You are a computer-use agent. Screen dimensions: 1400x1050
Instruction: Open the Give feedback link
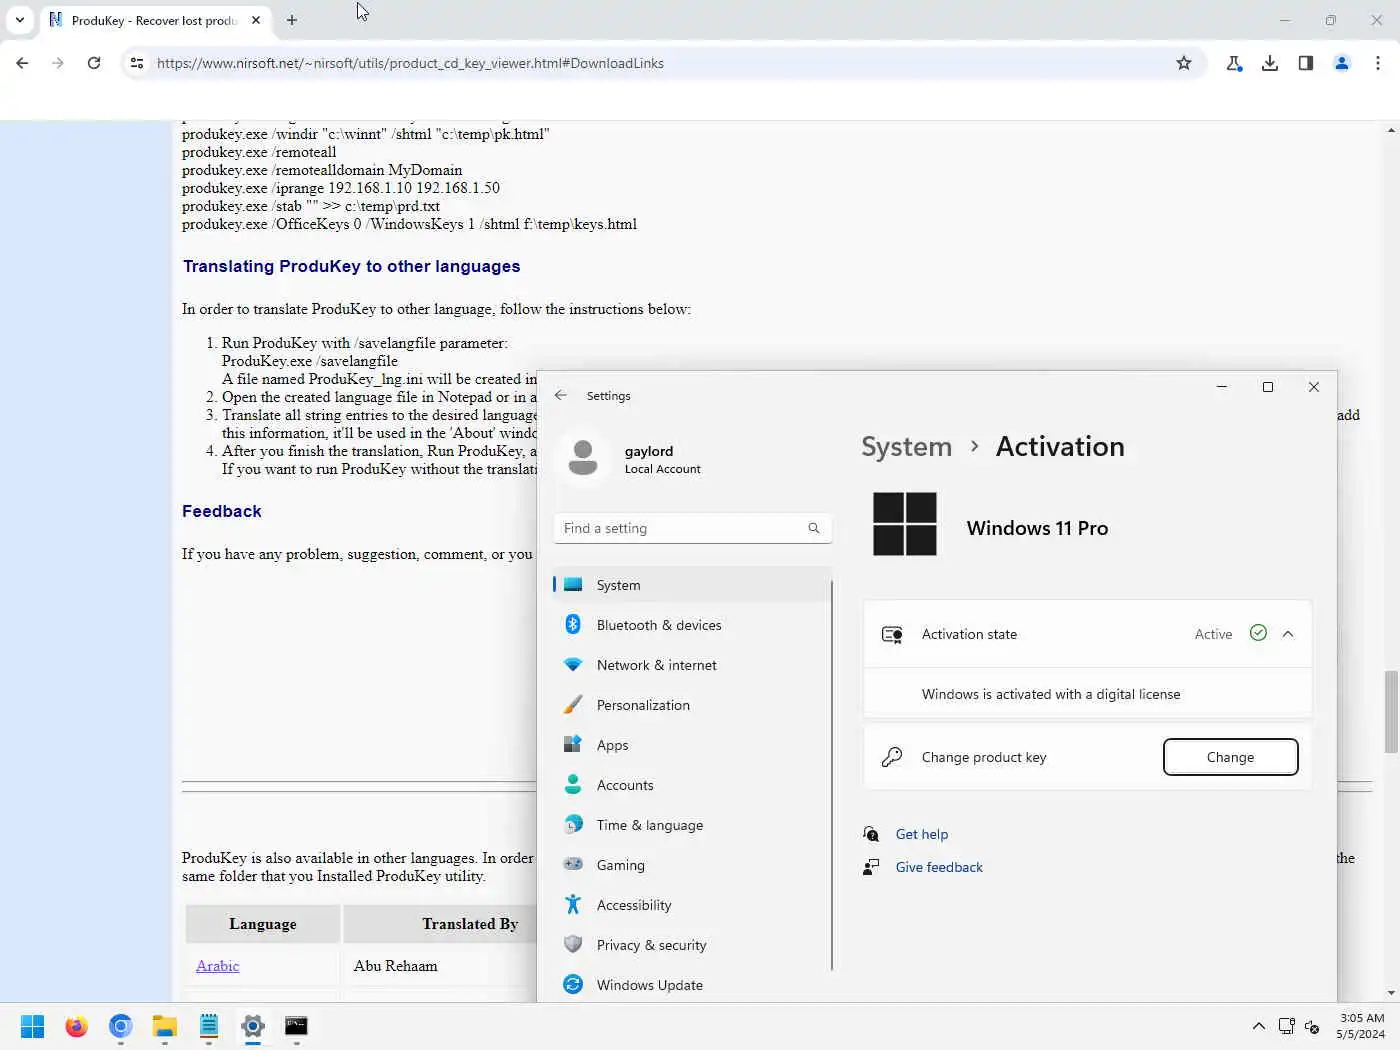coord(939,867)
